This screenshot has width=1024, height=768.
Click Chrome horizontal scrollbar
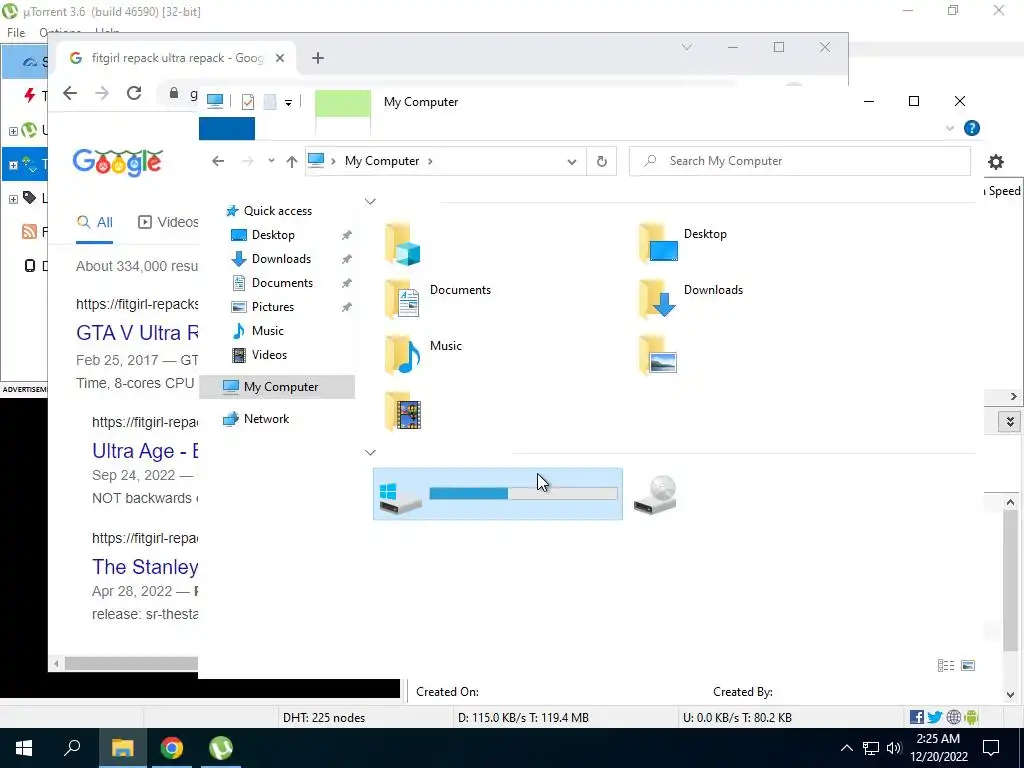131,664
